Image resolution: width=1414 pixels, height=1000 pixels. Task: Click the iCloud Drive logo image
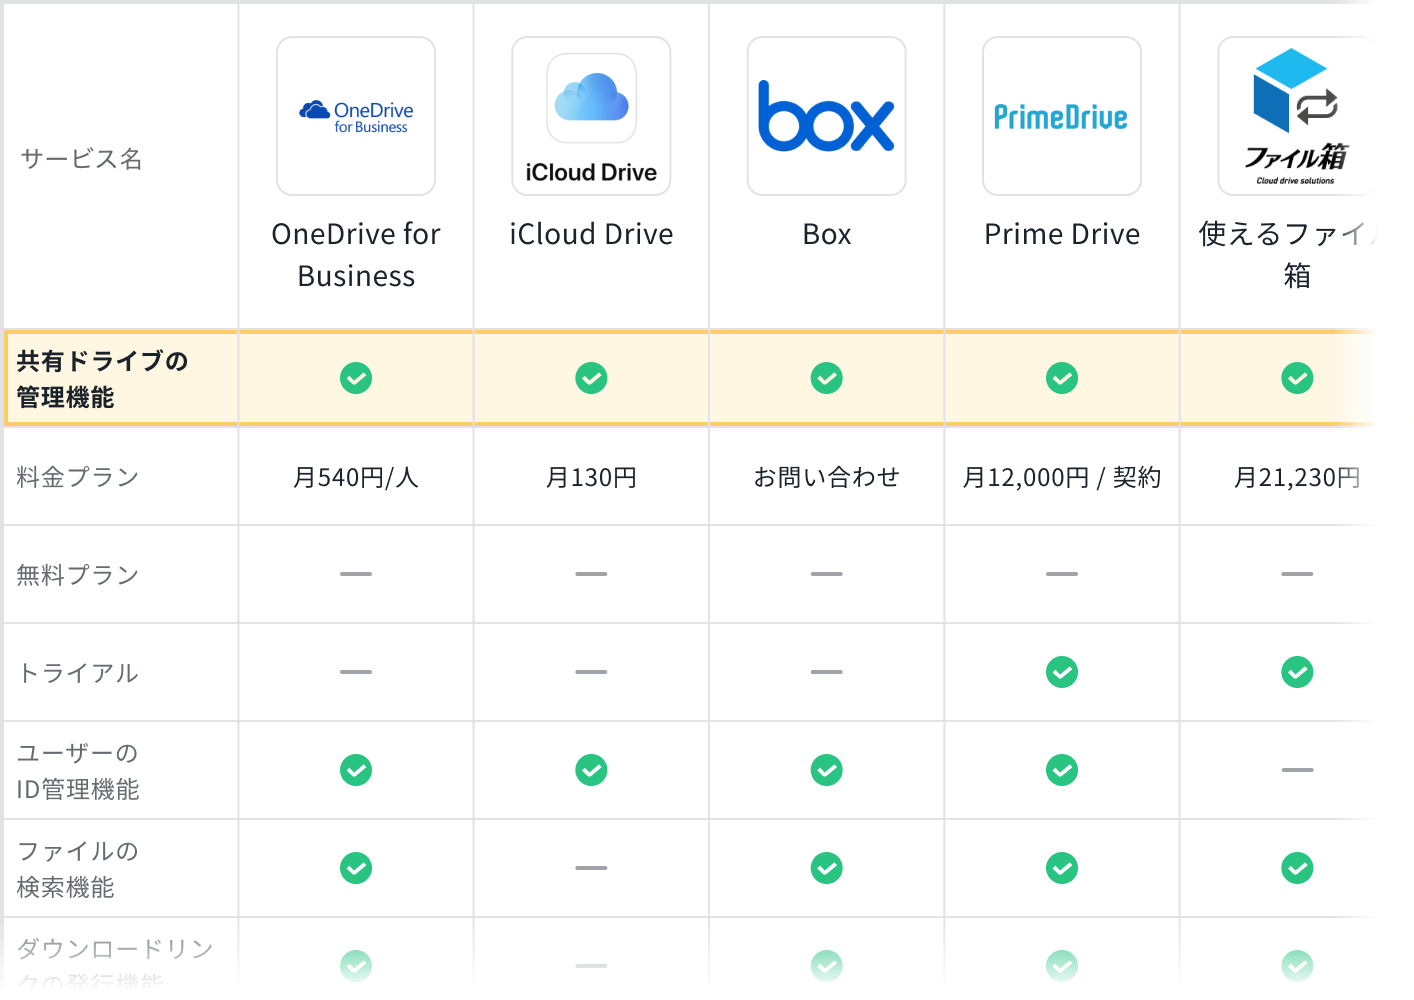591,116
